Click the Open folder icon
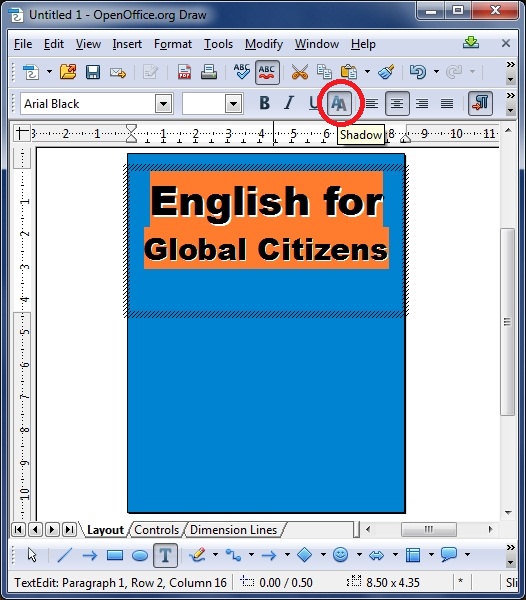The image size is (526, 600). [68, 72]
